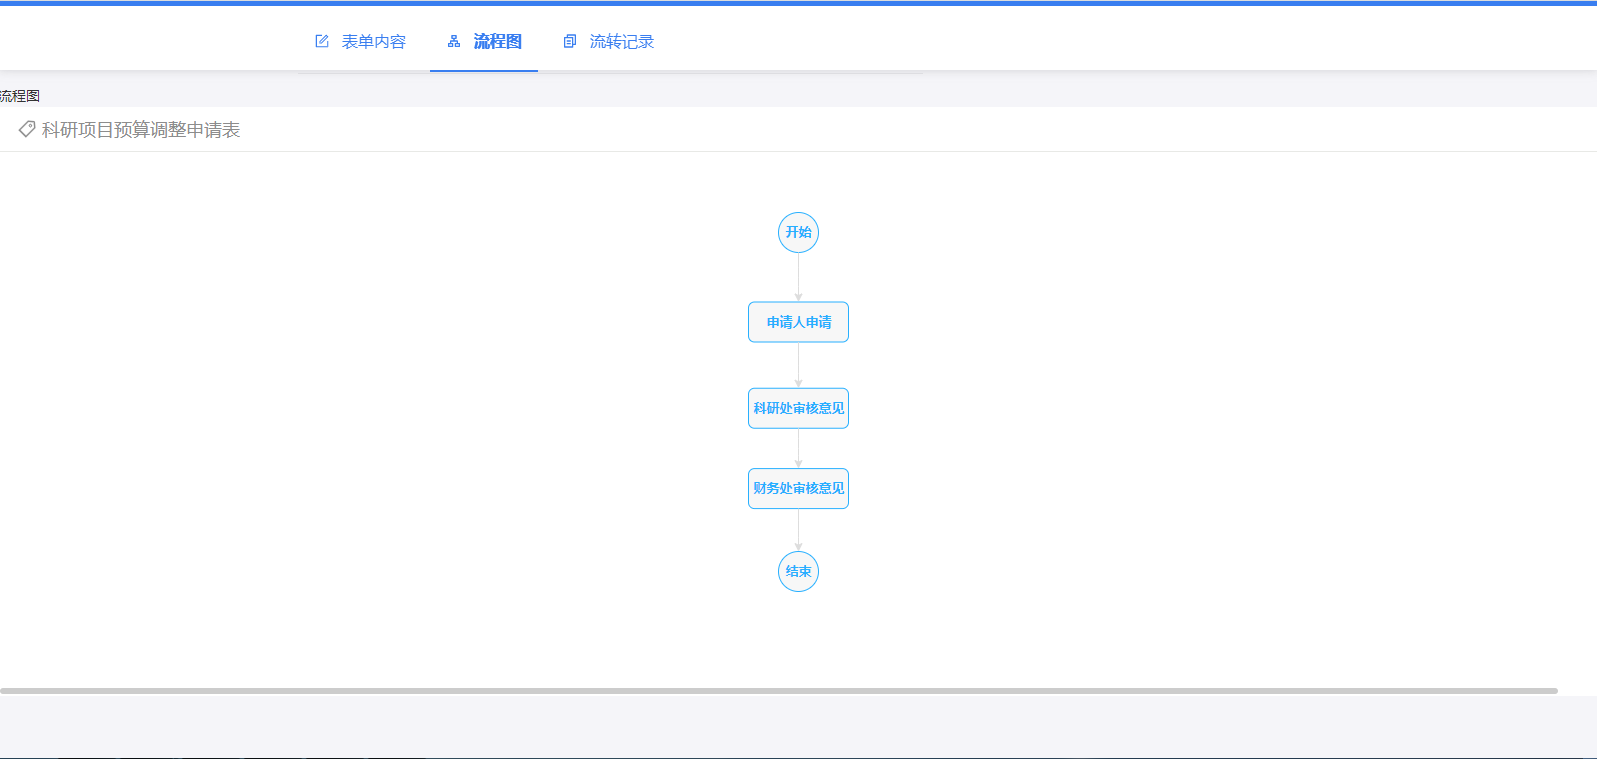The image size is (1597, 759).
Task: Click the arrow from 财务处审核意见 to 结束
Action: click(x=798, y=530)
